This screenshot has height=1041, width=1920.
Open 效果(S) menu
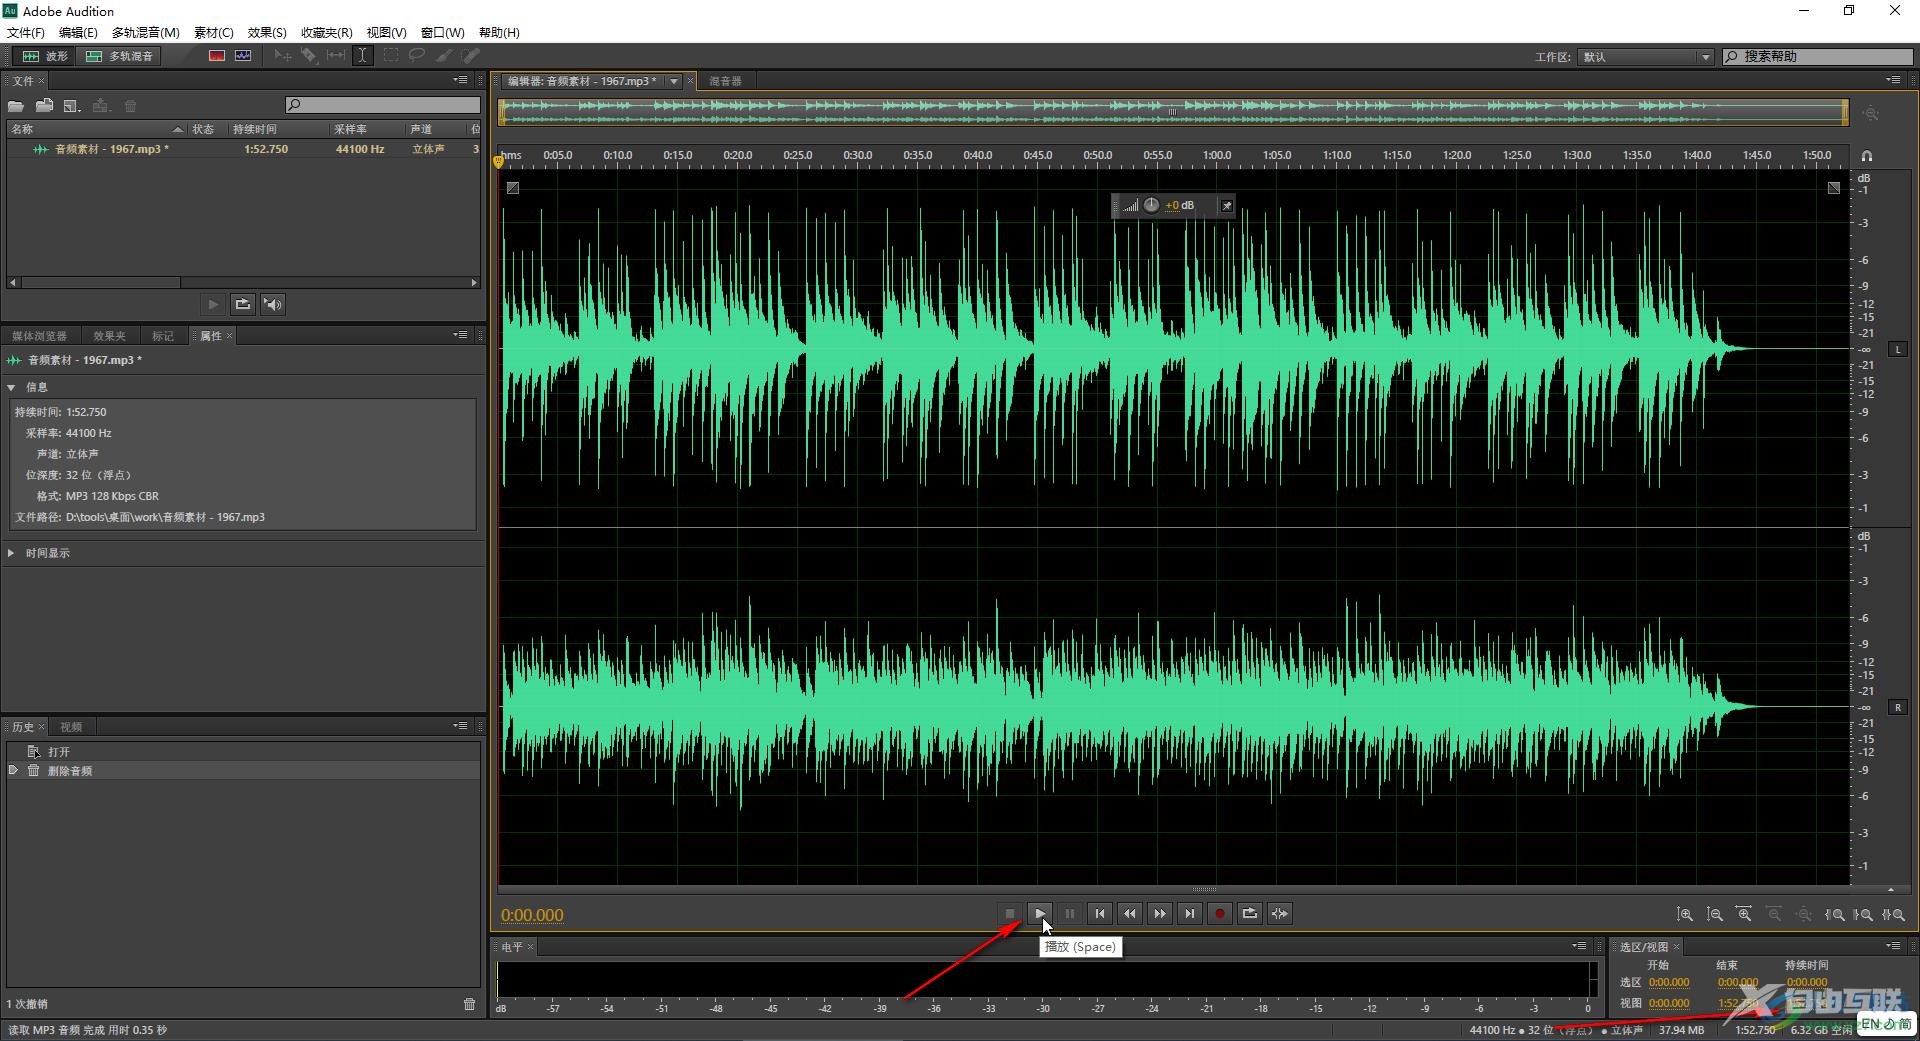tap(267, 33)
